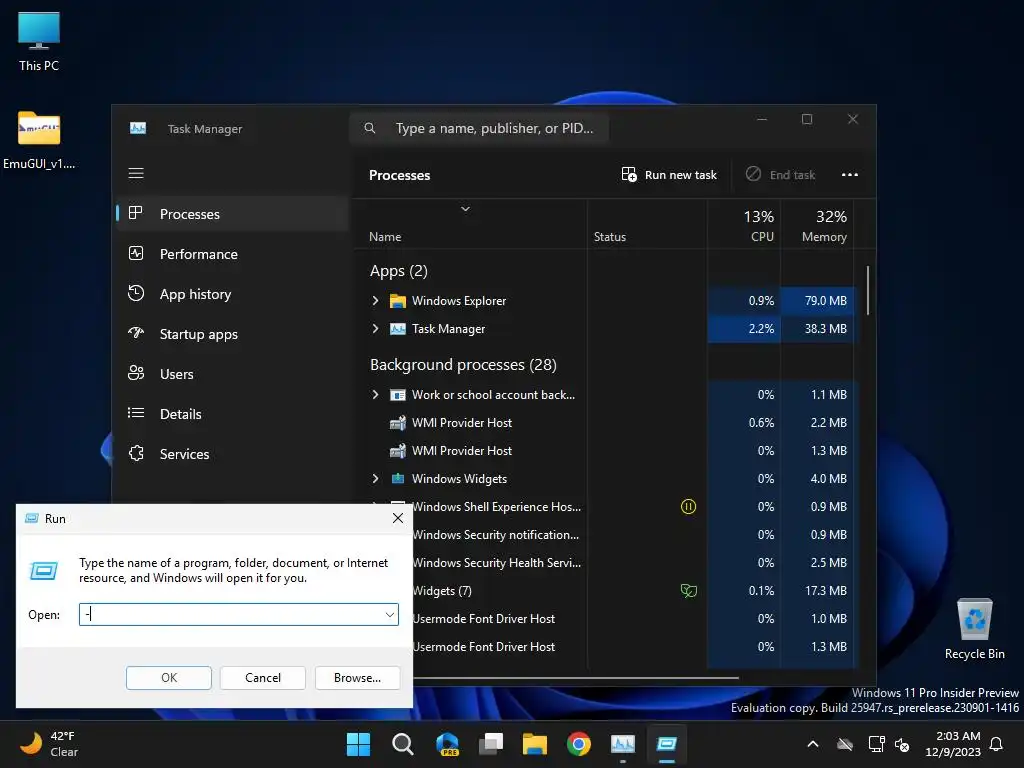Select the EmuGUI folder on desktop
1024x768 pixels.
[x=39, y=140]
